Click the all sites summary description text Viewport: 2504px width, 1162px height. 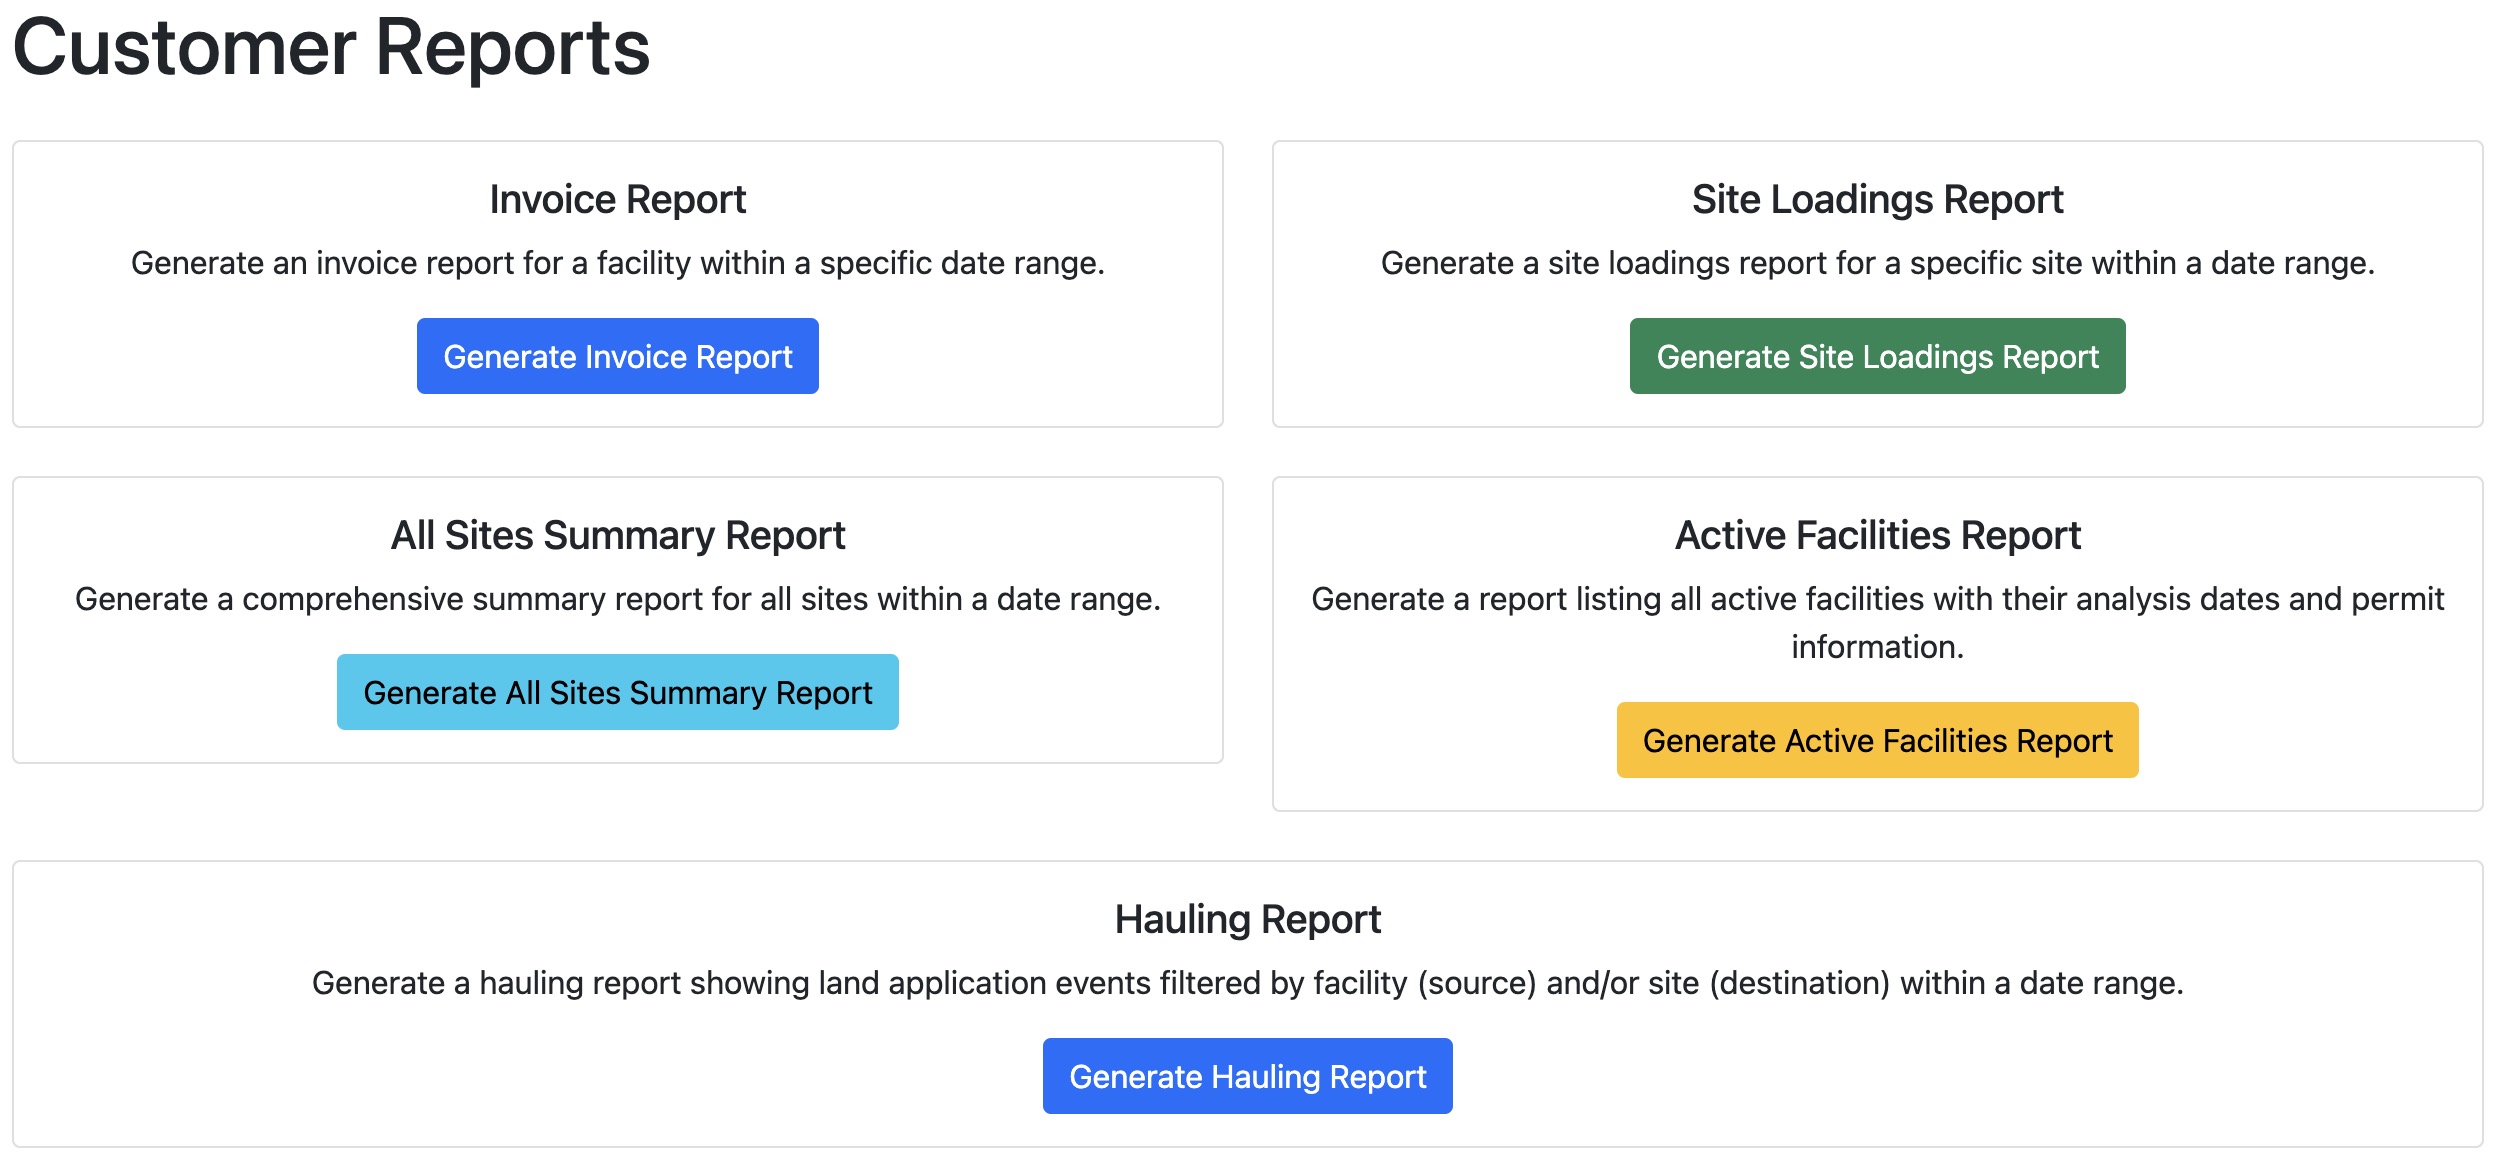tap(617, 600)
